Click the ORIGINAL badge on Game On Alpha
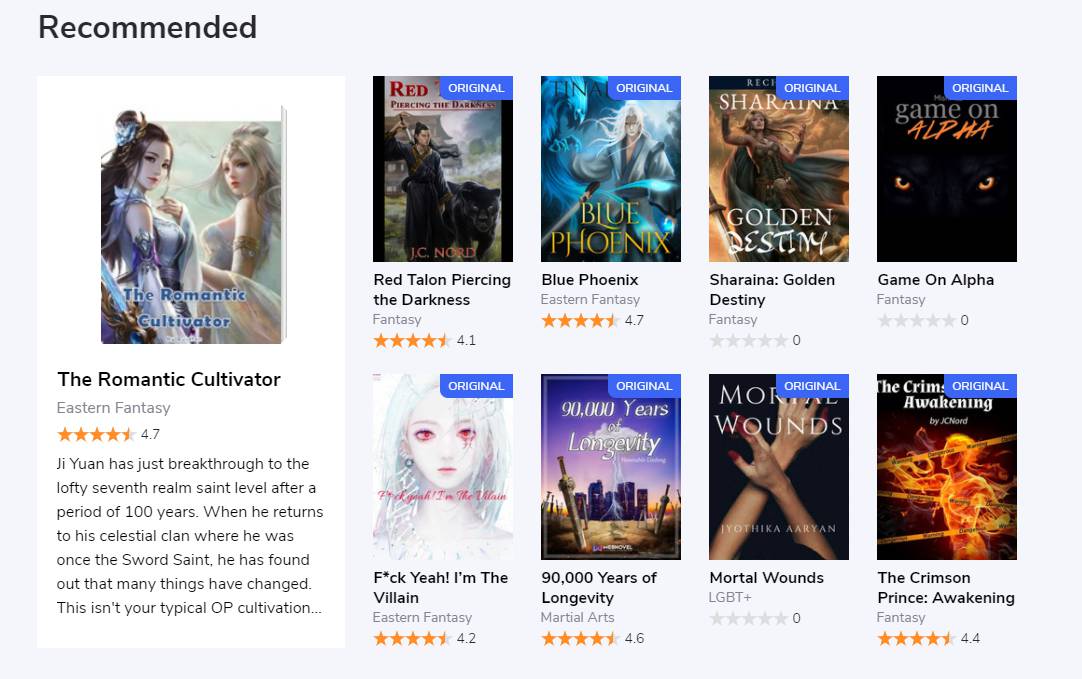1082x679 pixels. [x=980, y=88]
